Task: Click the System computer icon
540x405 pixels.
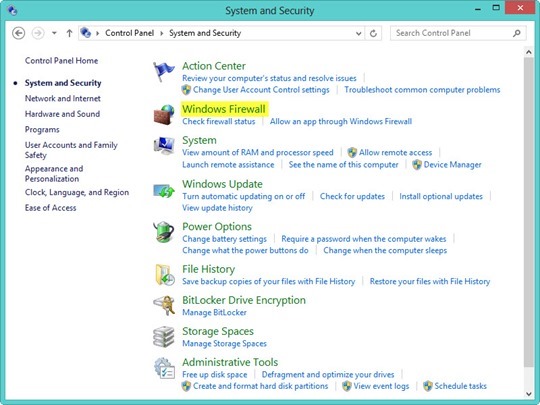Action: click(x=164, y=145)
